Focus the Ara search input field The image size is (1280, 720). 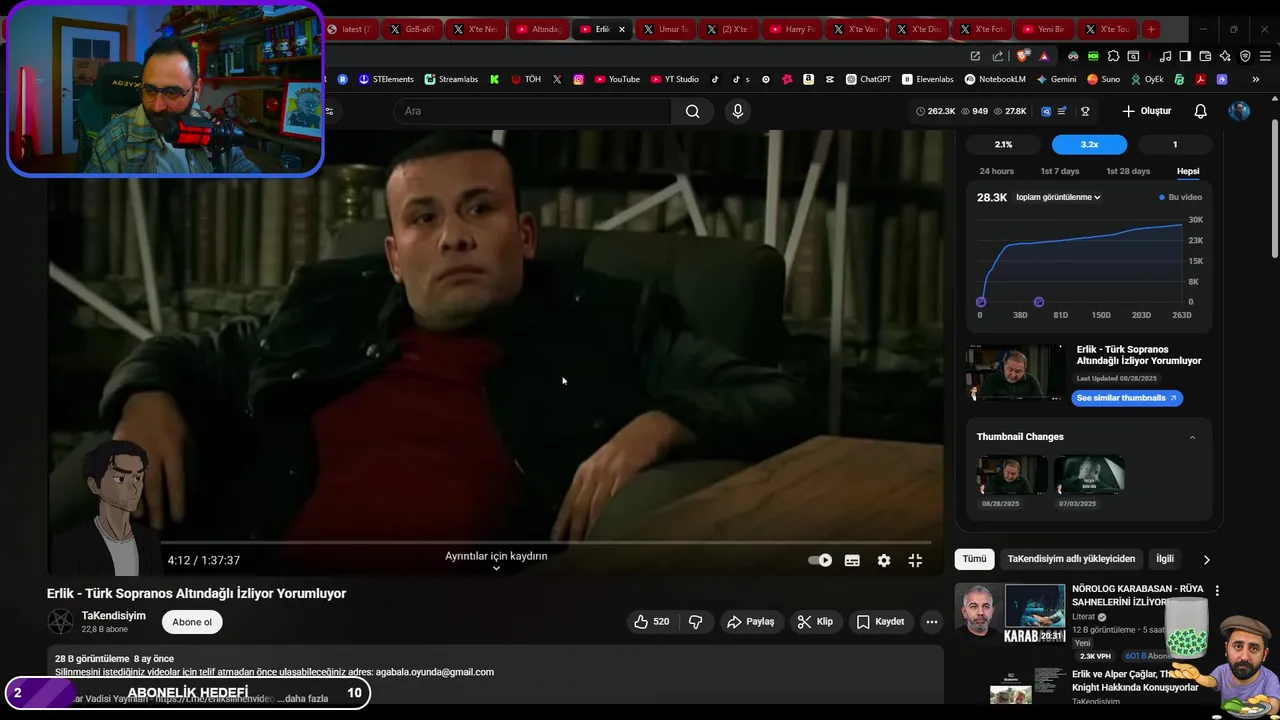[532, 111]
